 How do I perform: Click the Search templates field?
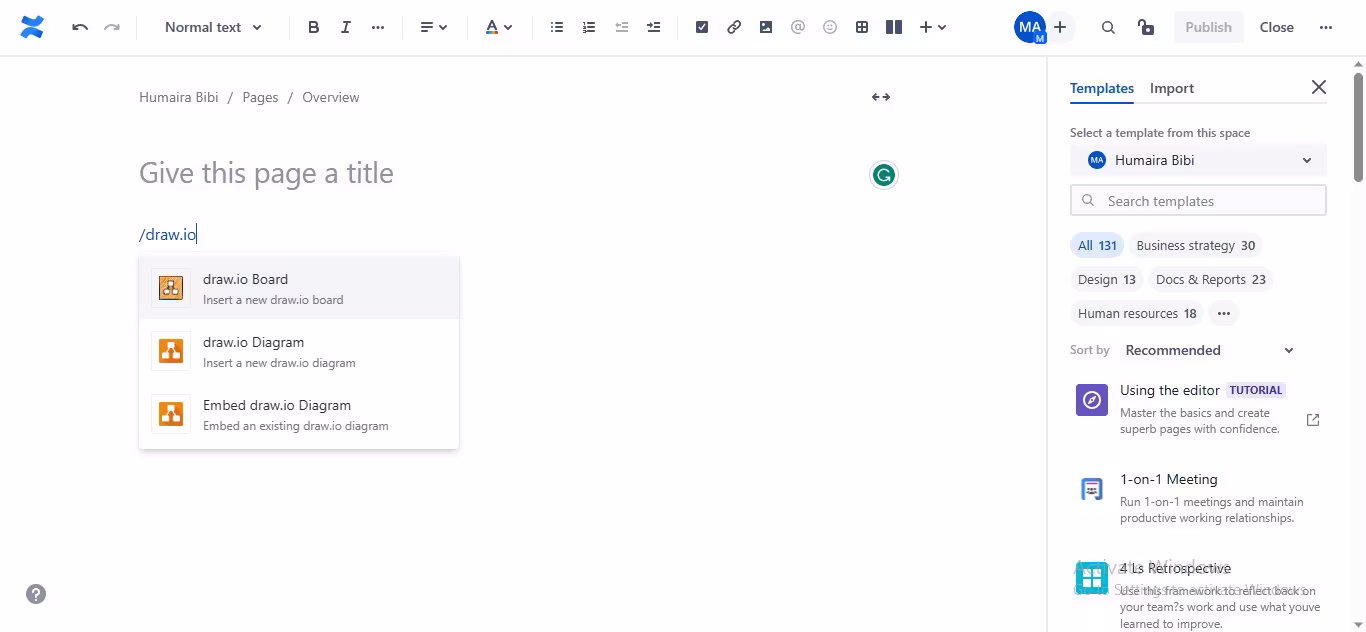pyautogui.click(x=1198, y=201)
